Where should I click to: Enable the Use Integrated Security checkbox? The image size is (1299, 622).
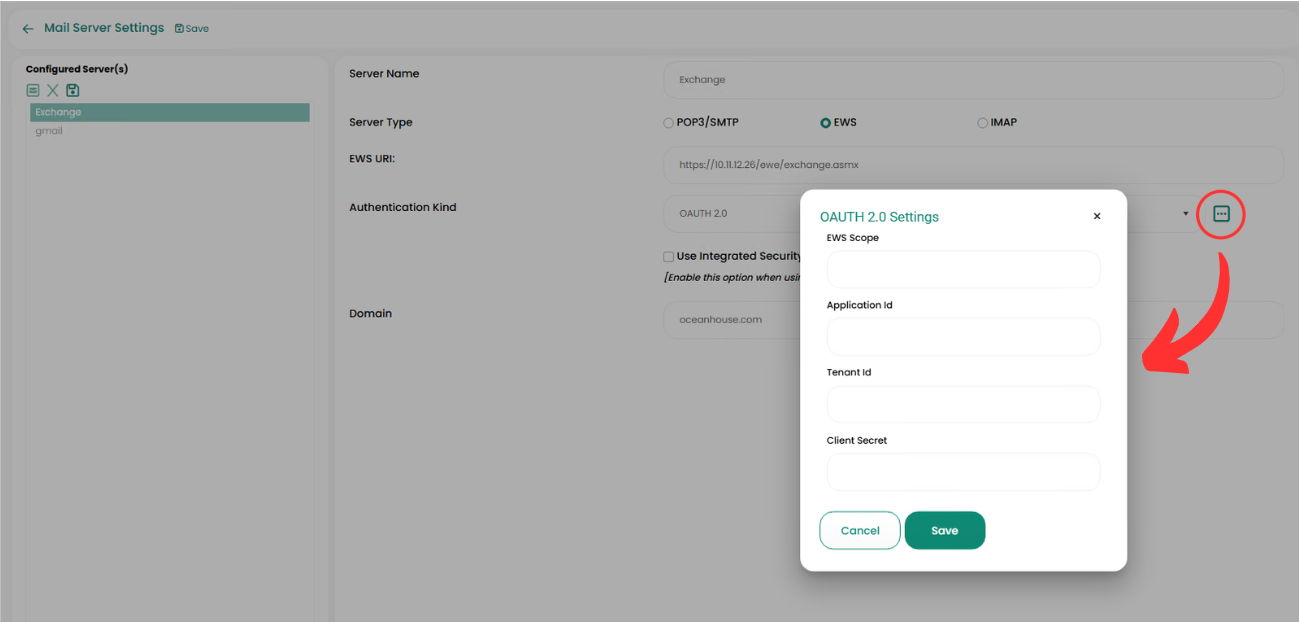tap(669, 257)
